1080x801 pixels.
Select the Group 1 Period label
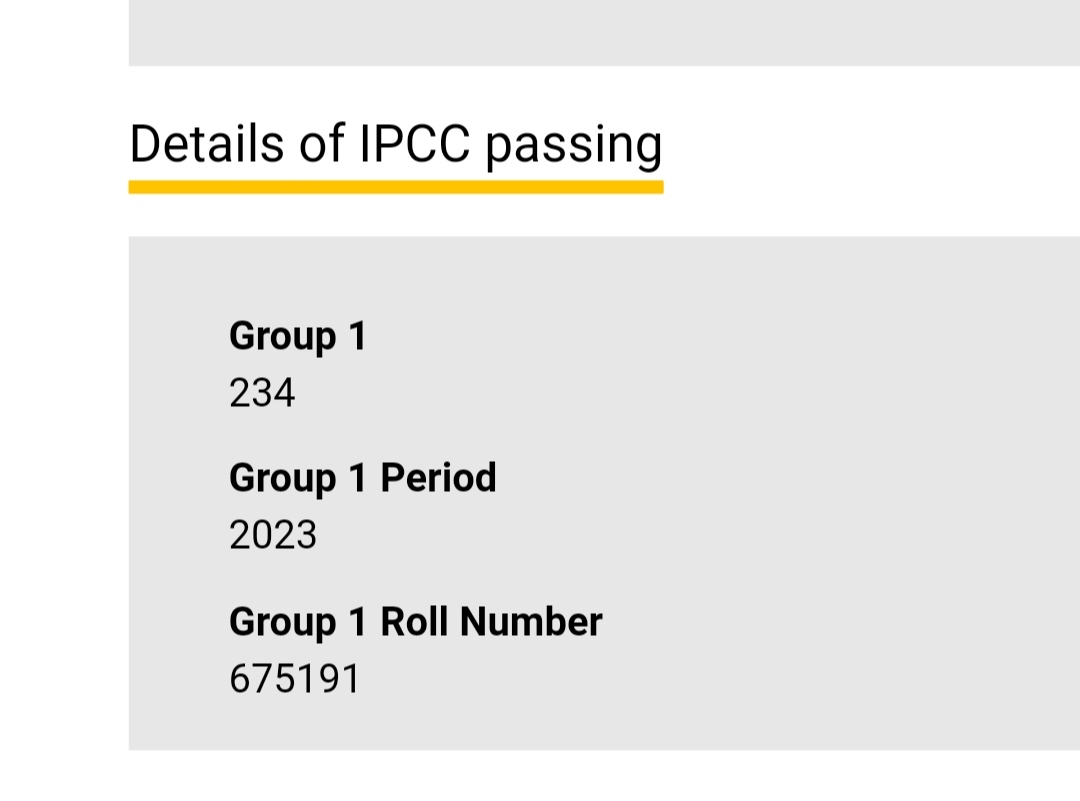pos(362,478)
